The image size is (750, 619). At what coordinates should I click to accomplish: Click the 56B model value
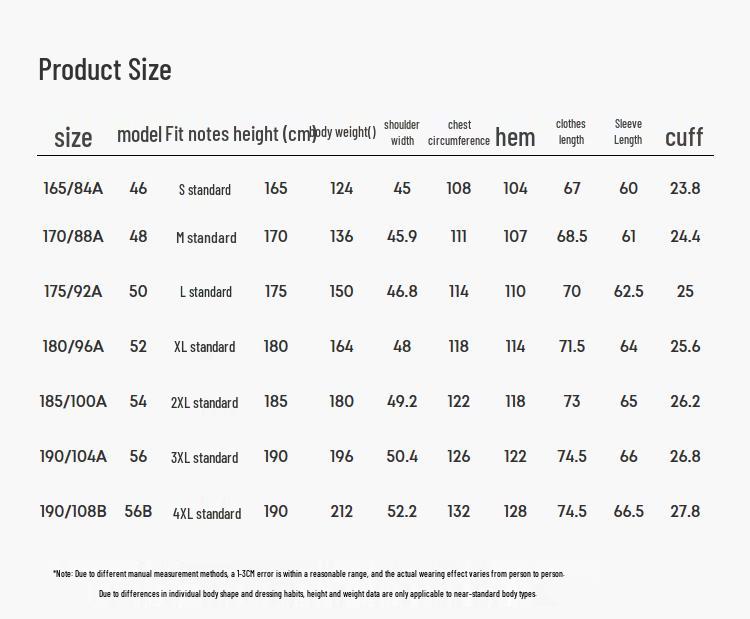tap(138, 511)
